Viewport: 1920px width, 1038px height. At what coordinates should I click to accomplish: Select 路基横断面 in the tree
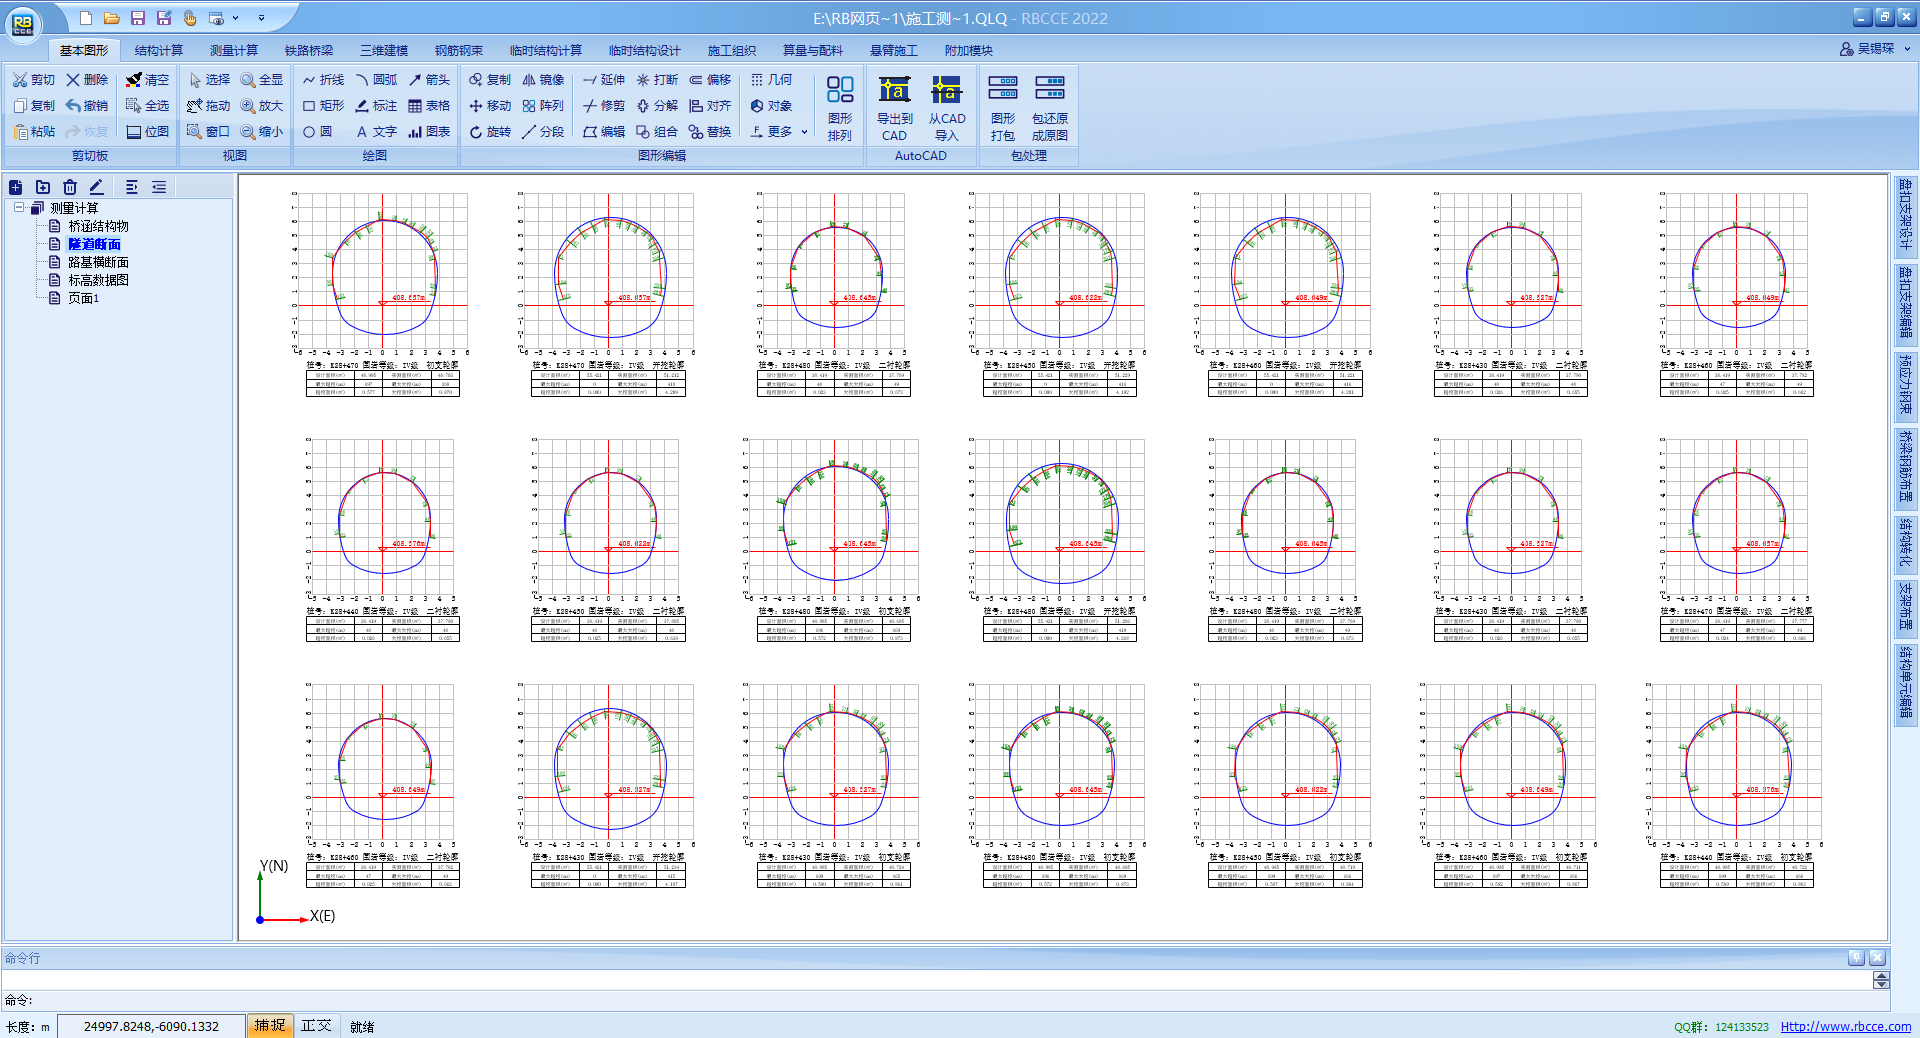click(98, 262)
